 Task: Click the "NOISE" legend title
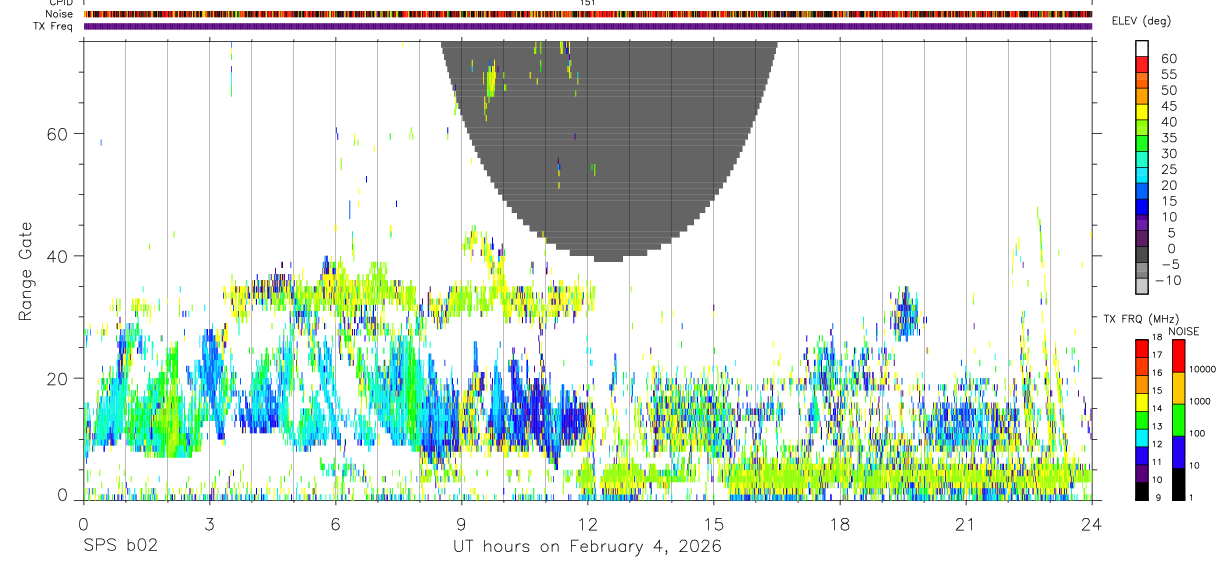[x=1183, y=331]
